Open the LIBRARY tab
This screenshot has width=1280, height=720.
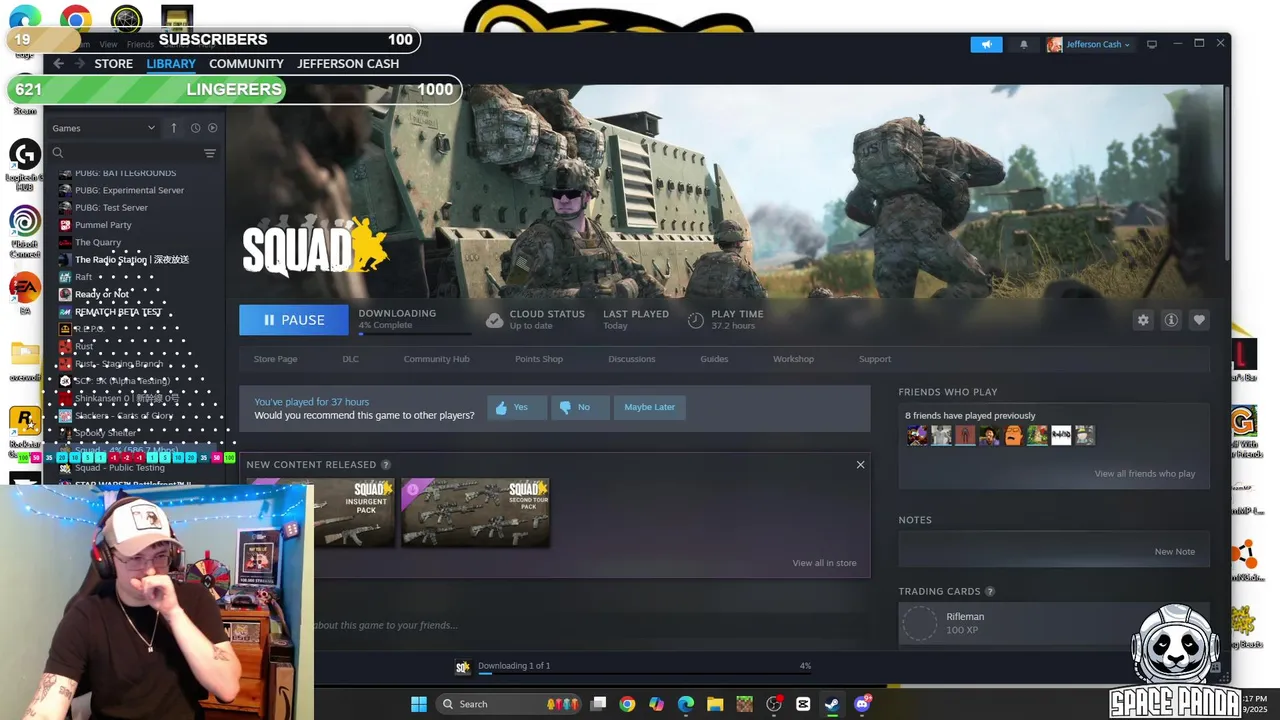[x=171, y=63]
